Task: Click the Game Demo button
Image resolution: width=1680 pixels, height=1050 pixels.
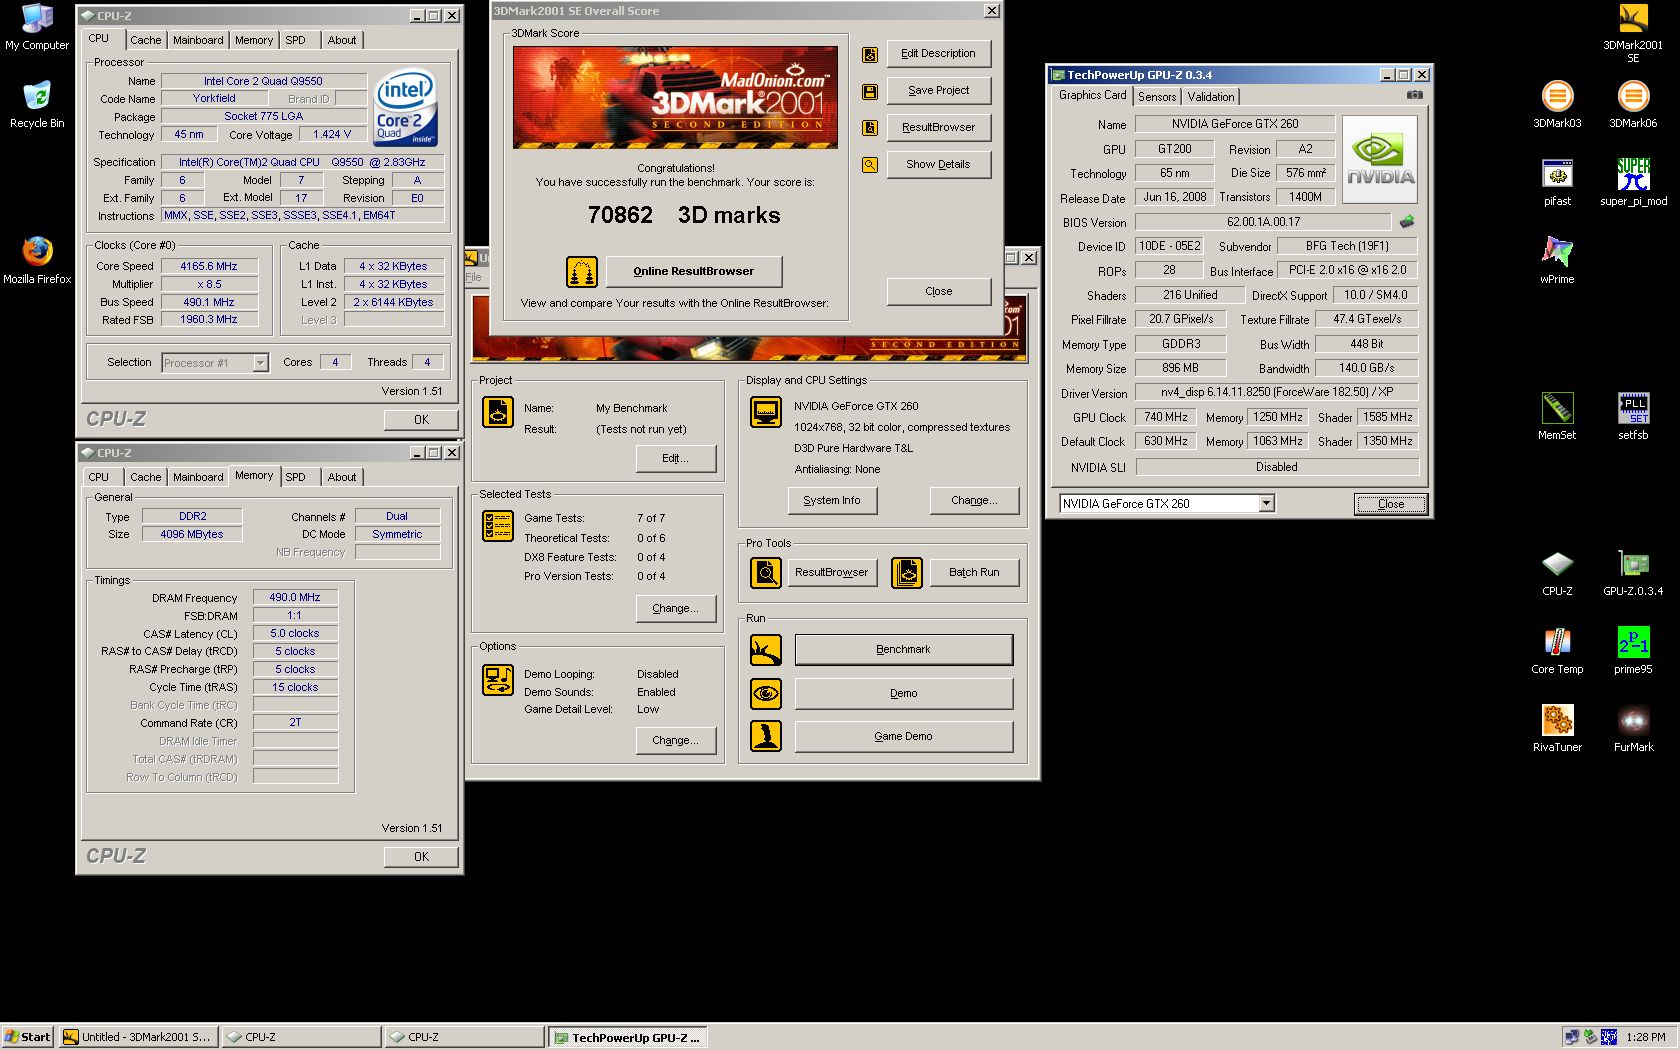Action: [903, 736]
